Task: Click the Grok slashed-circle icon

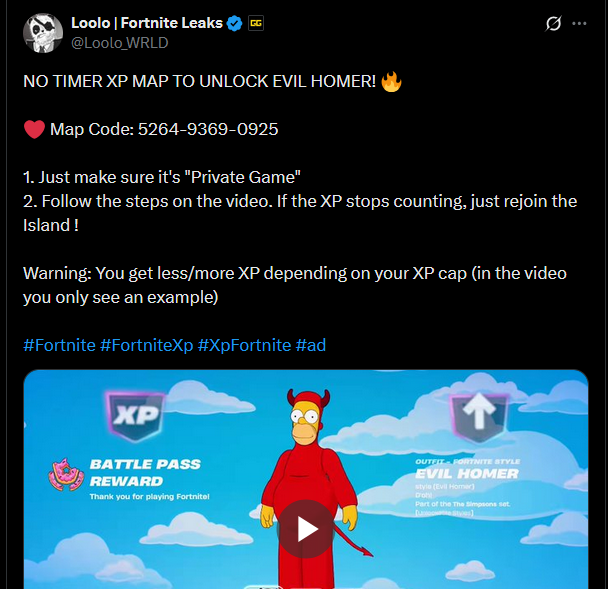Action: coord(553,24)
